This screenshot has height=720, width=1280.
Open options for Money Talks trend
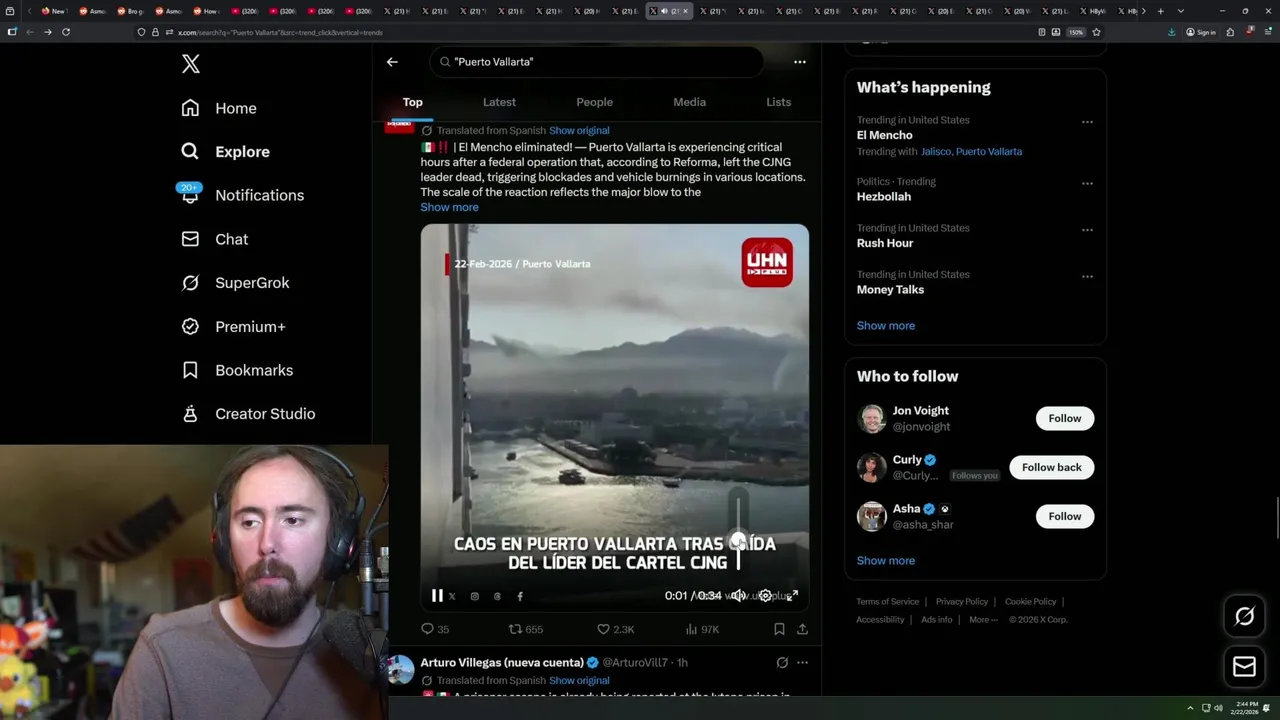(1087, 276)
